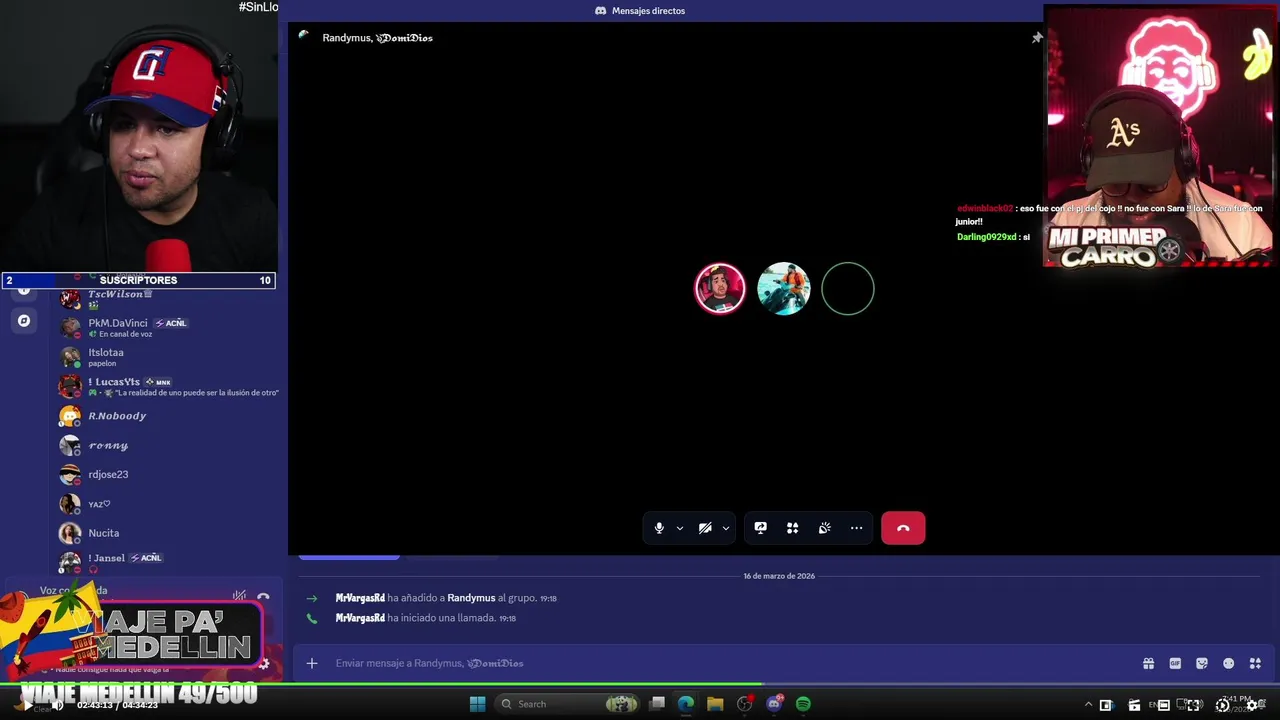Open pinned messages pin icon
This screenshot has height=720, width=1280.
pyautogui.click(x=1037, y=38)
